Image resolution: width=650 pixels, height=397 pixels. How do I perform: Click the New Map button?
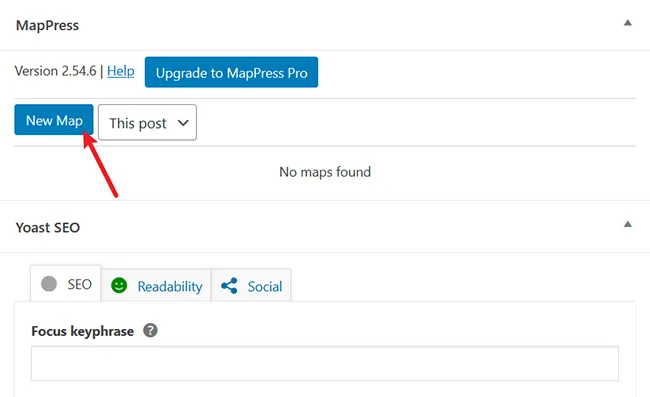click(x=53, y=120)
